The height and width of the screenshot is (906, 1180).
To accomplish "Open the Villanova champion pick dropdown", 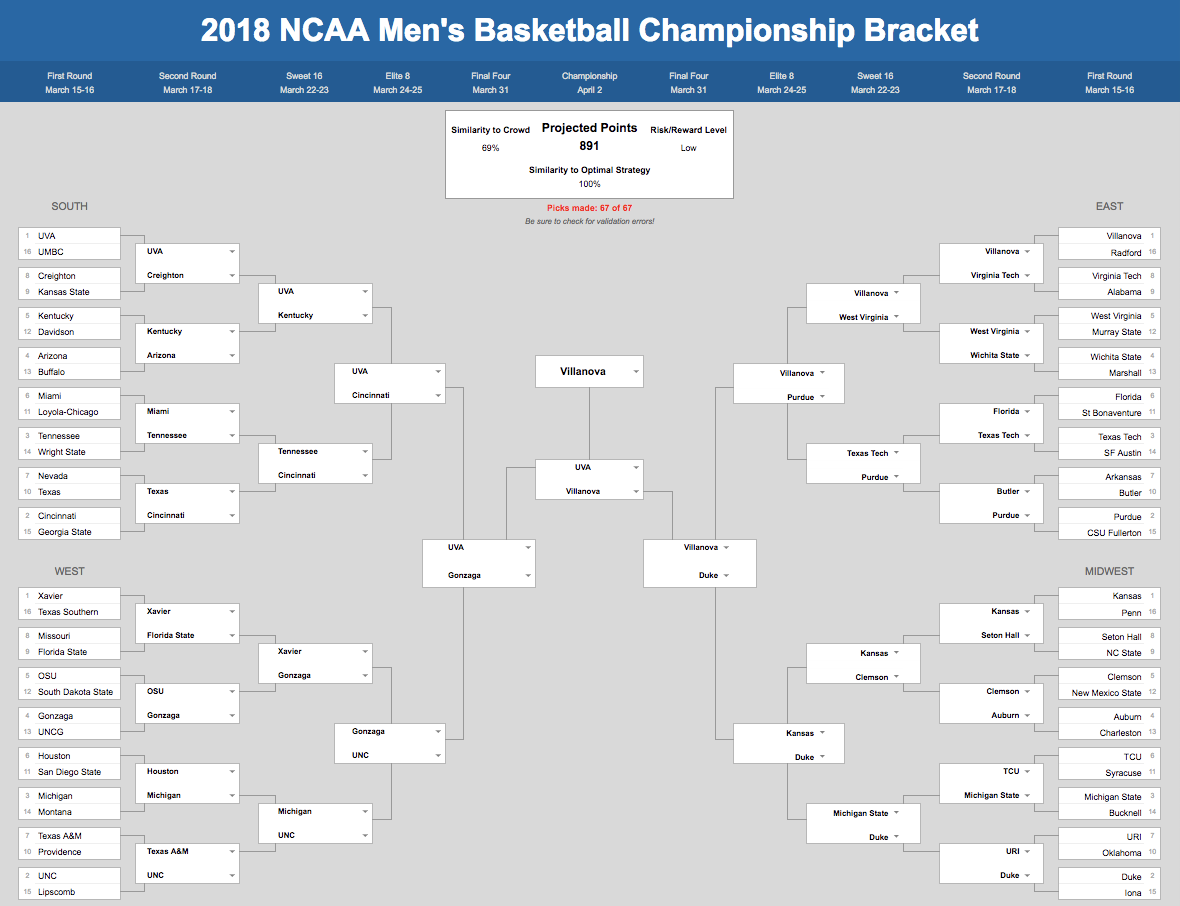I will (589, 372).
